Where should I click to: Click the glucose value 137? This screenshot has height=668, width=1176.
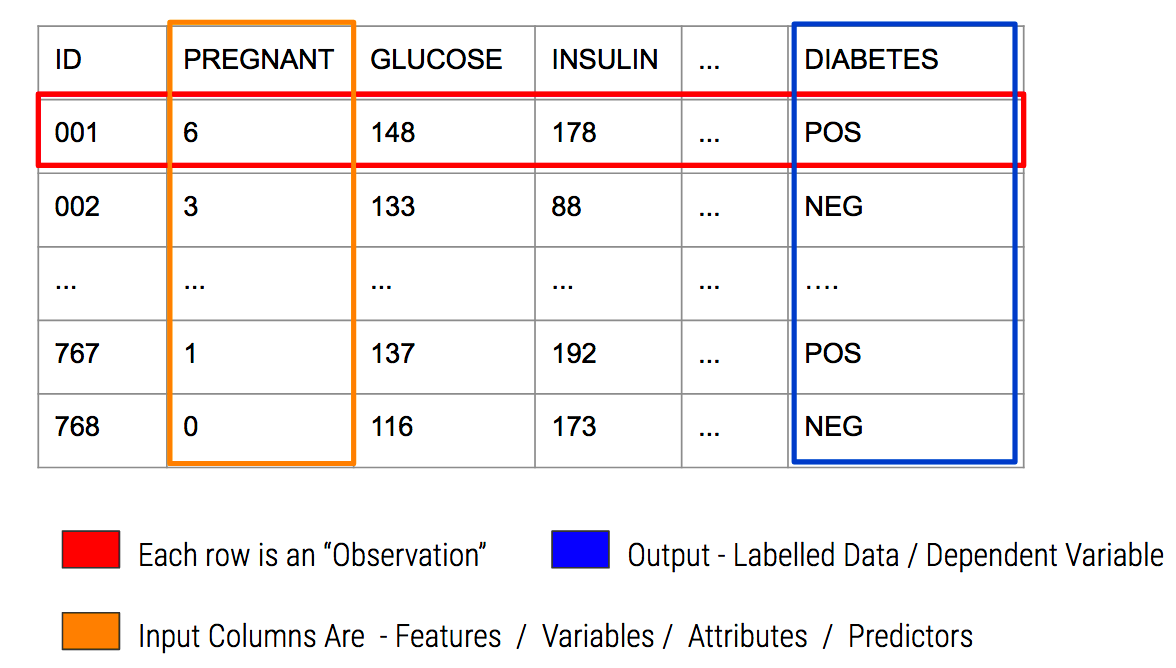click(x=392, y=354)
